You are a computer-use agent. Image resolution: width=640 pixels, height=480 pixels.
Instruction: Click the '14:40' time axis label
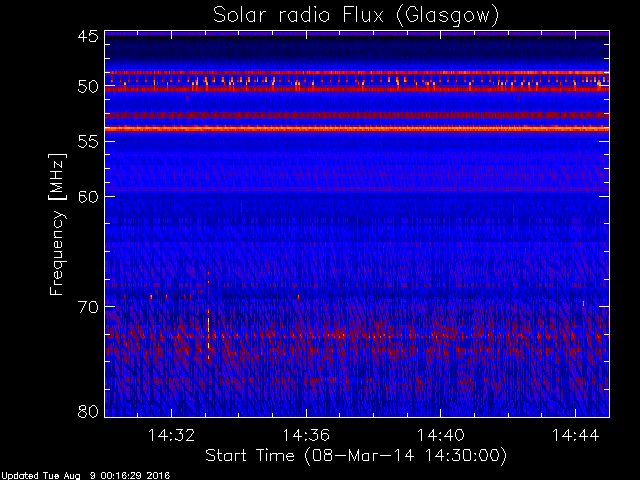441,435
